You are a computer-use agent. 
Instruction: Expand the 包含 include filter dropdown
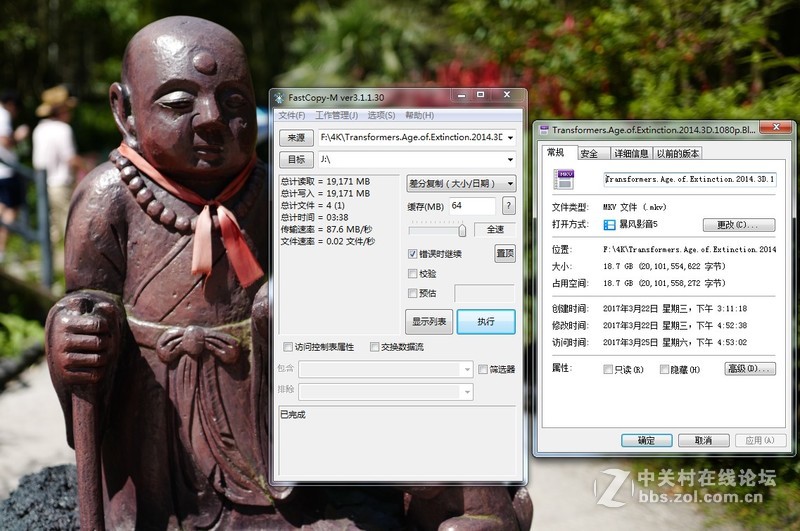[467, 369]
